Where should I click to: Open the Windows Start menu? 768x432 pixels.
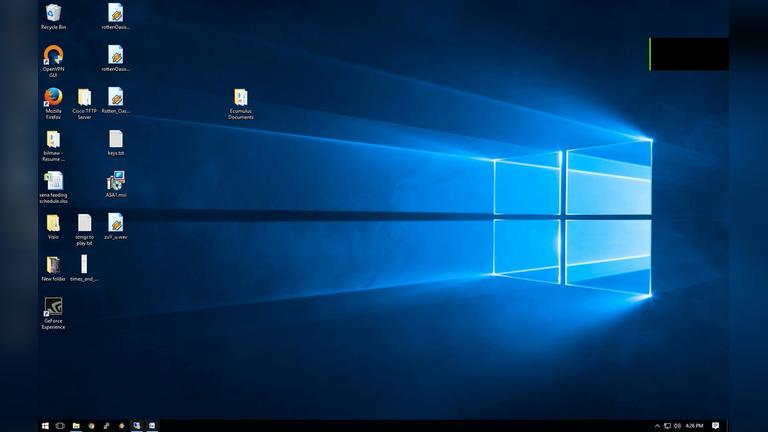click(x=45, y=426)
